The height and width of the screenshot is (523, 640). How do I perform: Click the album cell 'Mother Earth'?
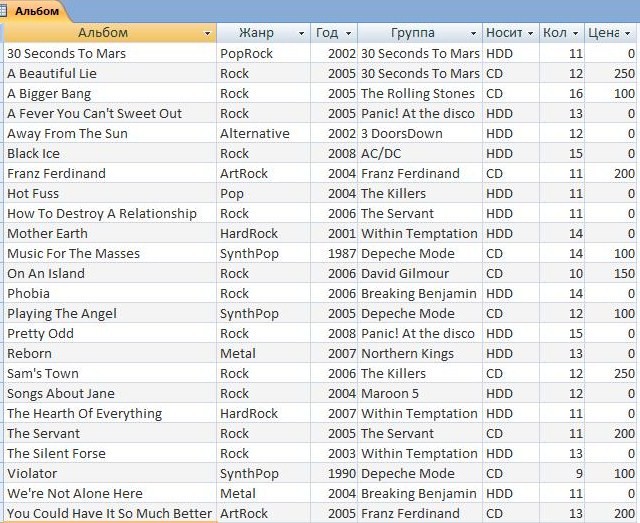tap(110, 234)
